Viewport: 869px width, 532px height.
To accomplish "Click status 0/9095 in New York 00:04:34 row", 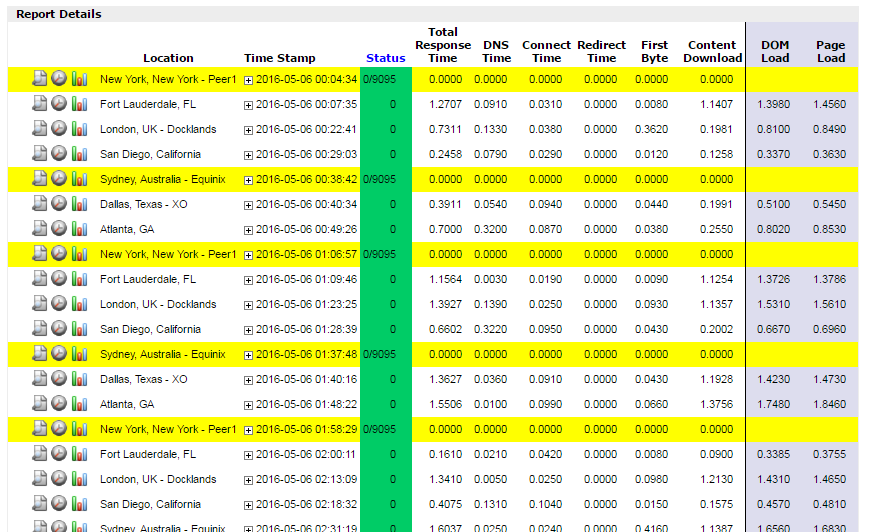I will (x=380, y=79).
